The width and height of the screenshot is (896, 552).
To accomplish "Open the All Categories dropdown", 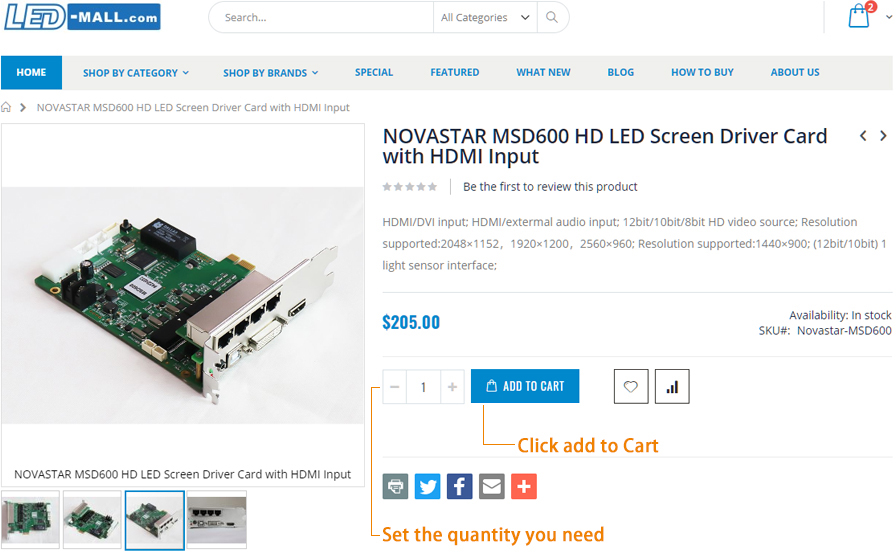I will (x=485, y=17).
